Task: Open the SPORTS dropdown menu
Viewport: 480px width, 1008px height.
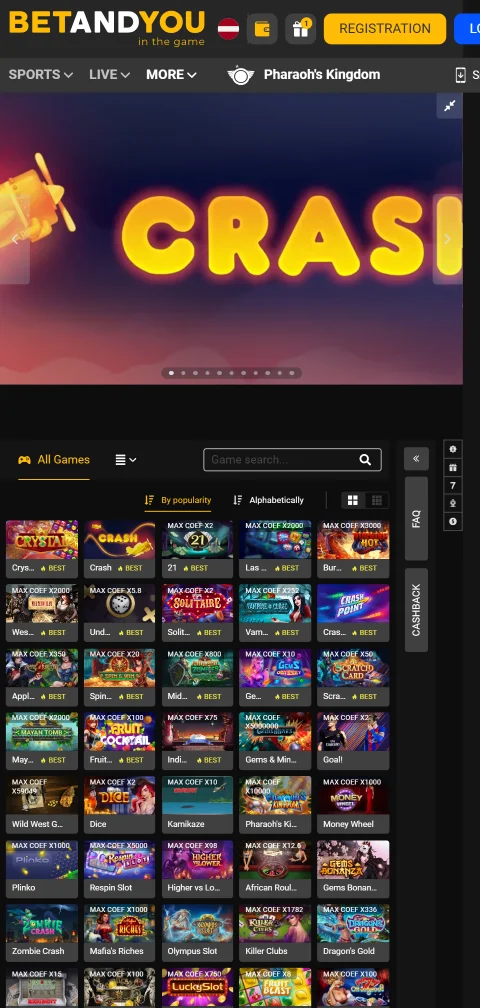Action: coord(40,75)
